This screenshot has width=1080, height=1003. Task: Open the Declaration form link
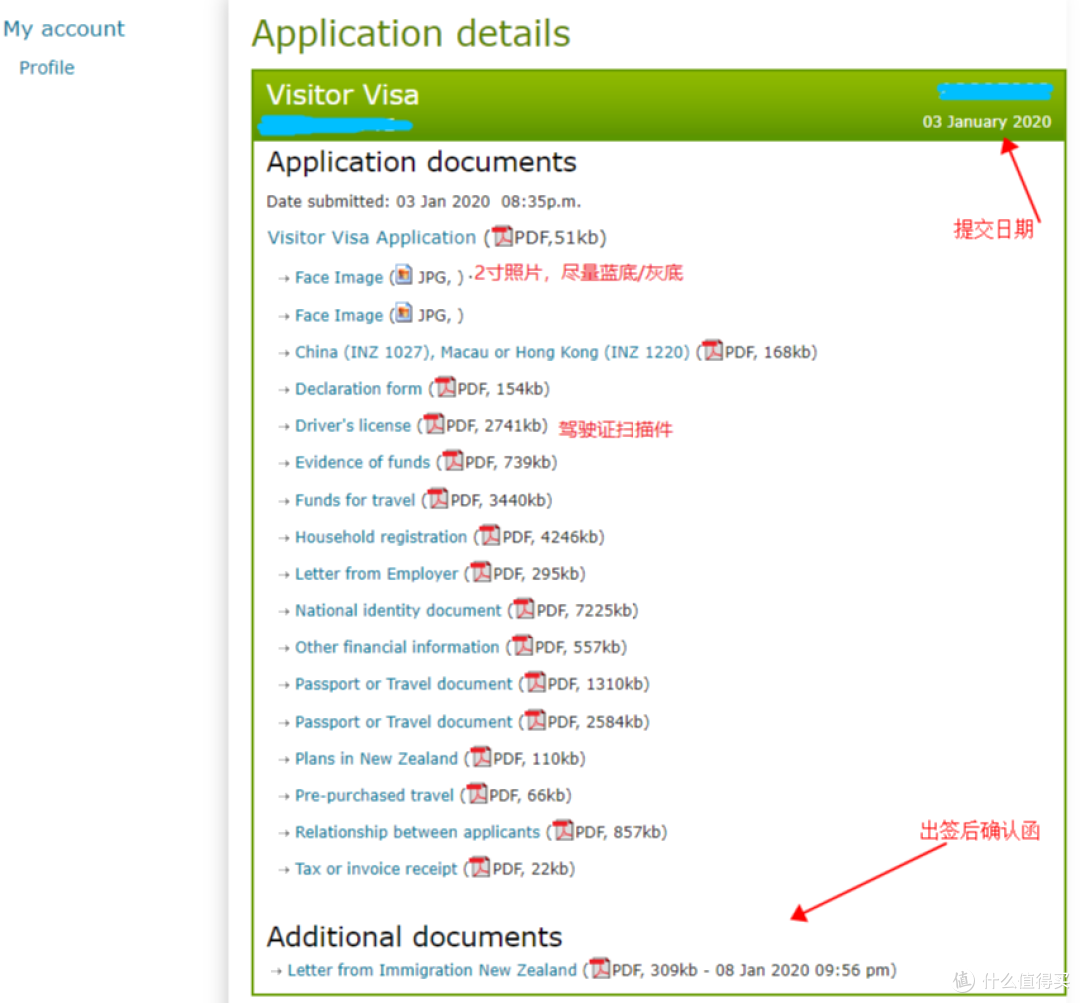[358, 389]
